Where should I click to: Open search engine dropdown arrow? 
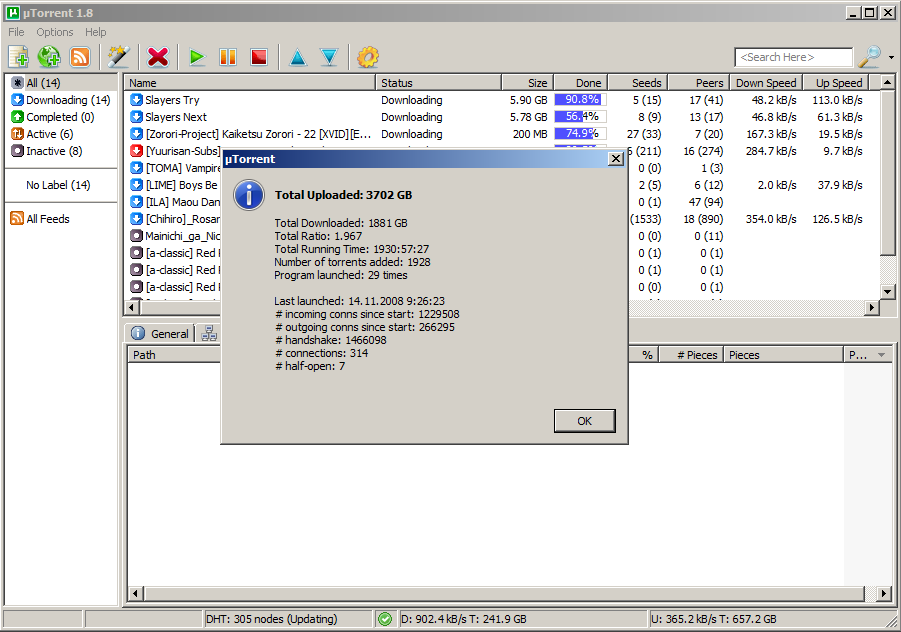point(891,57)
